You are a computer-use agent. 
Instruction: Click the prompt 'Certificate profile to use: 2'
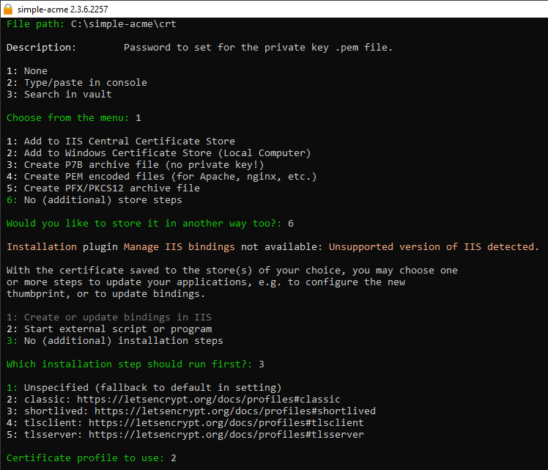pyautogui.click(x=91, y=458)
